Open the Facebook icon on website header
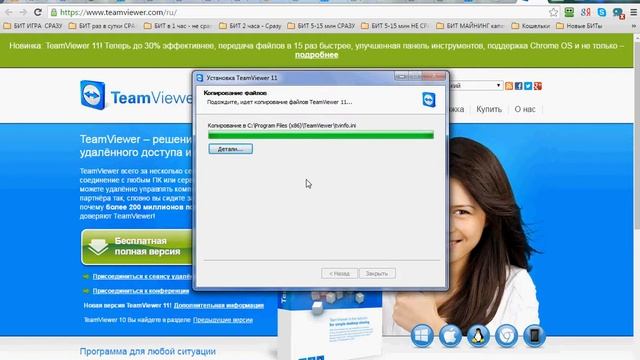This screenshot has height=360, width=640. (518, 86)
